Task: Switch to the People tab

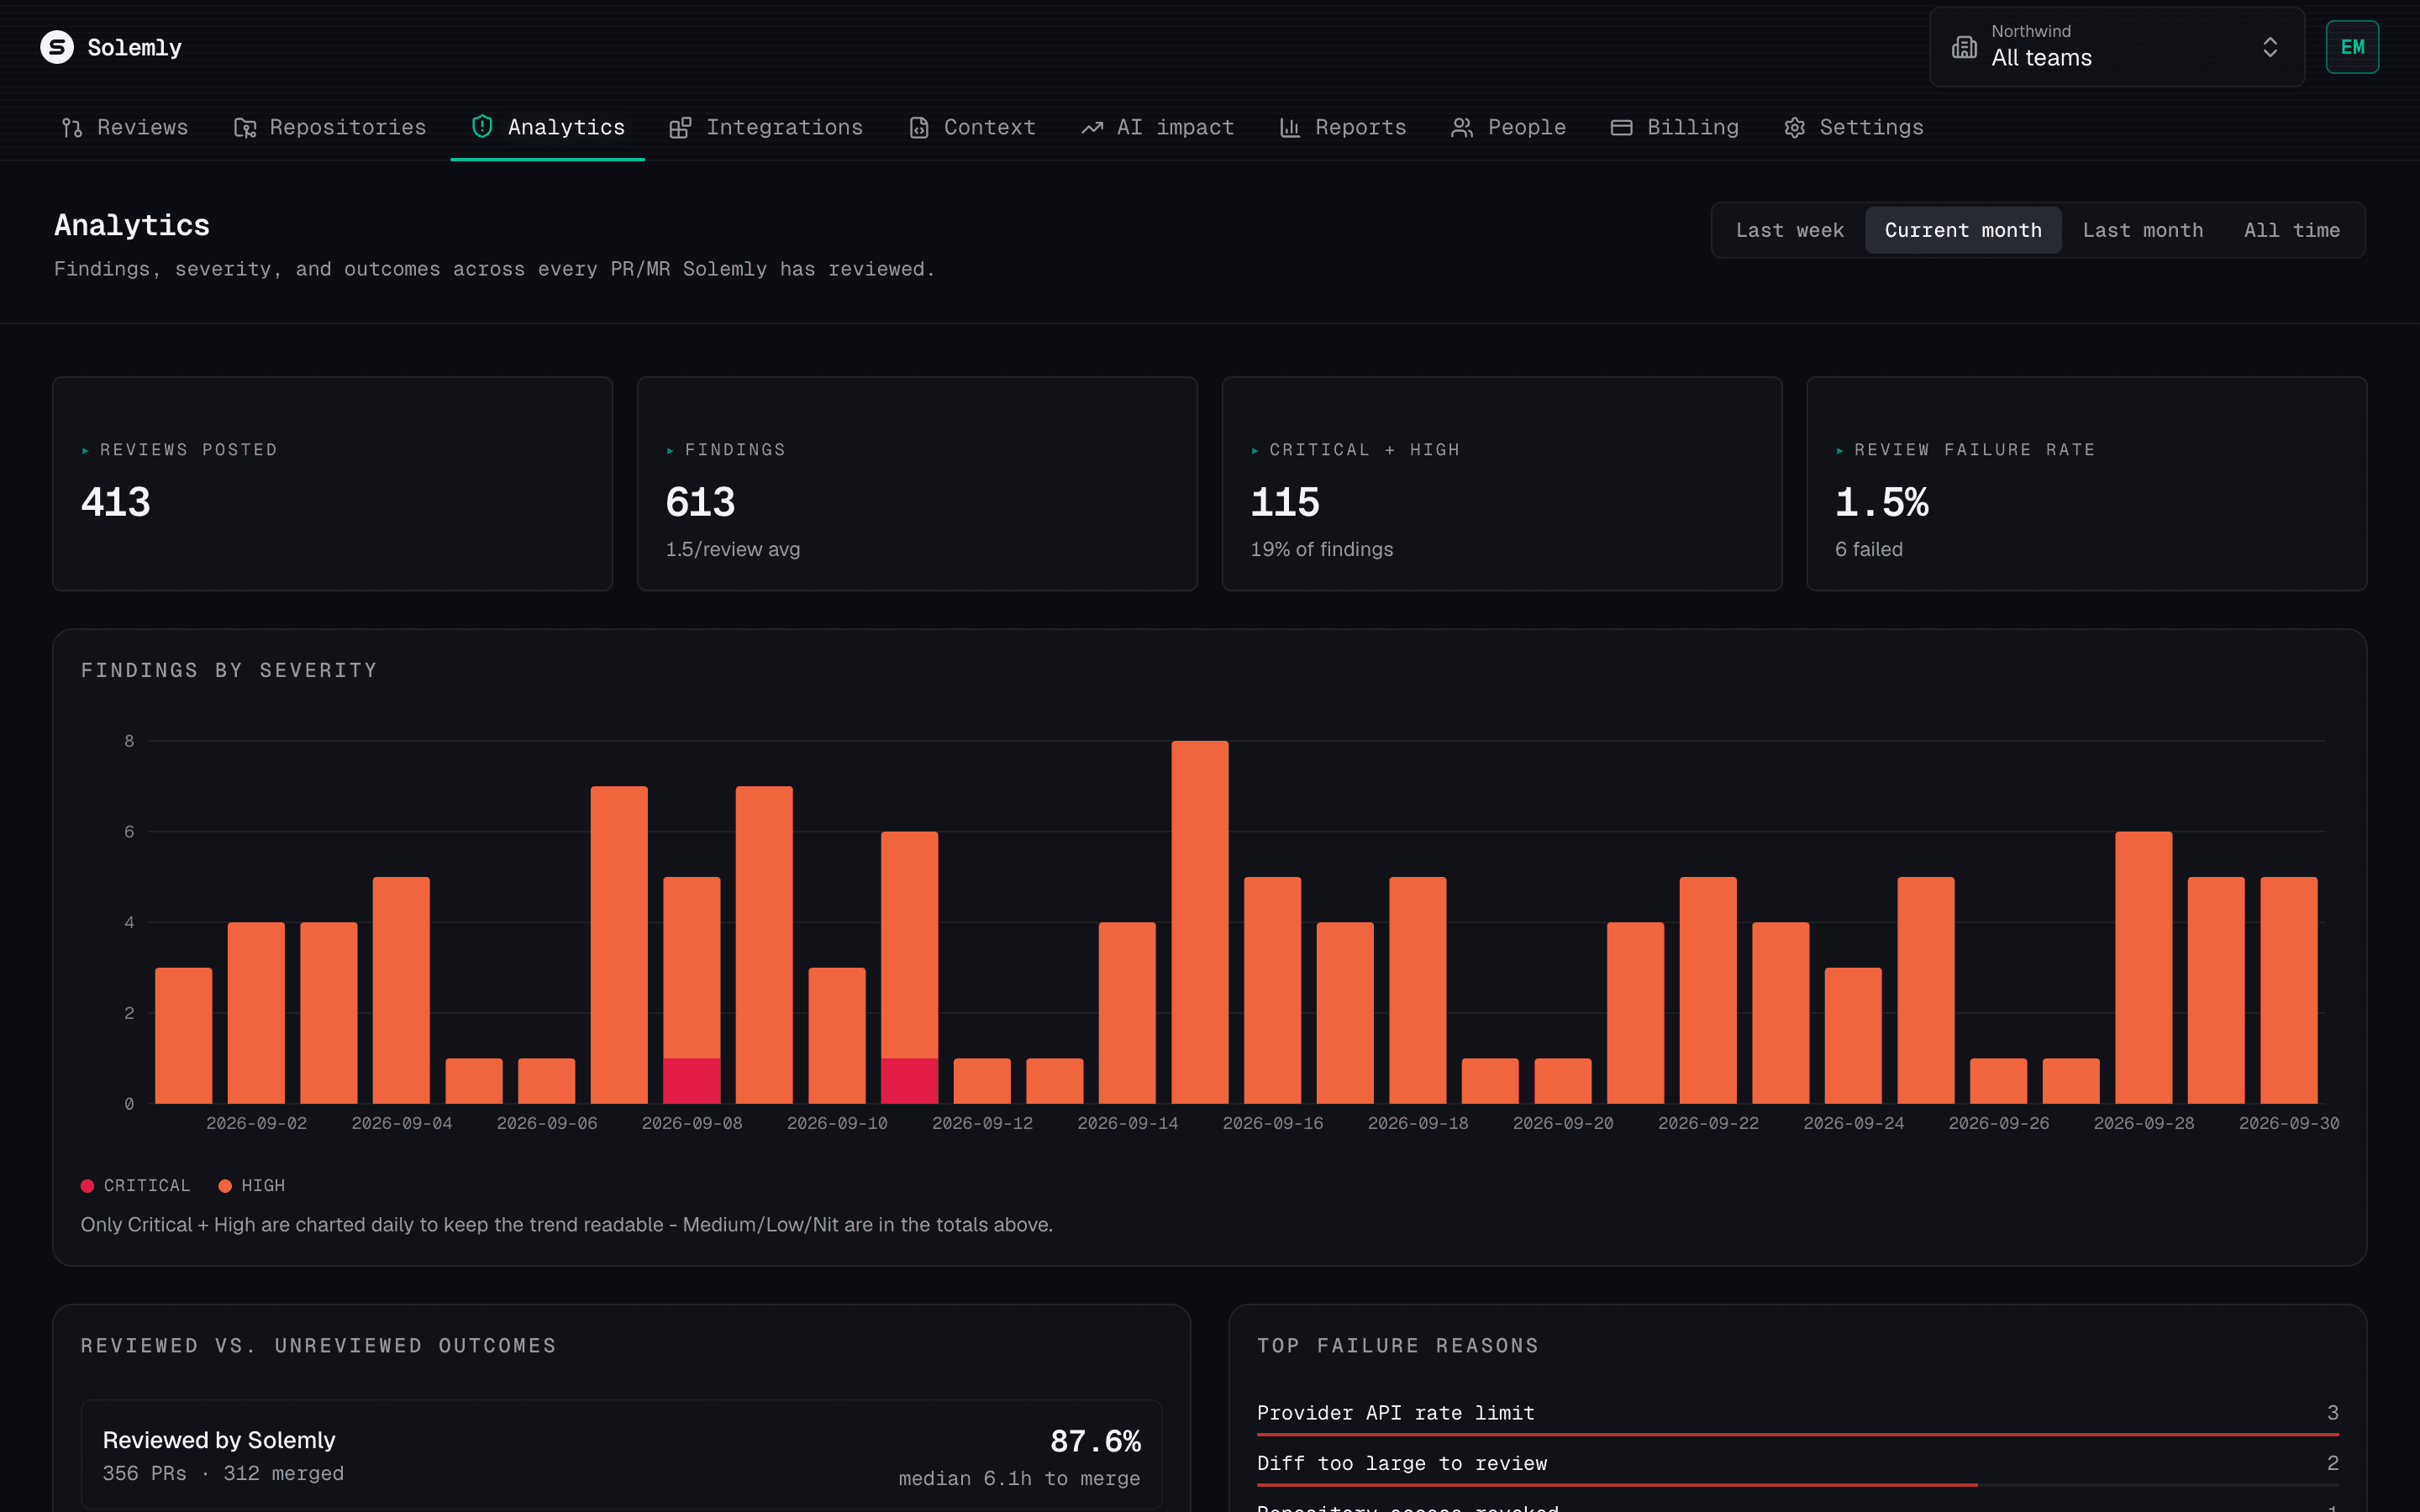Action: [1509, 128]
